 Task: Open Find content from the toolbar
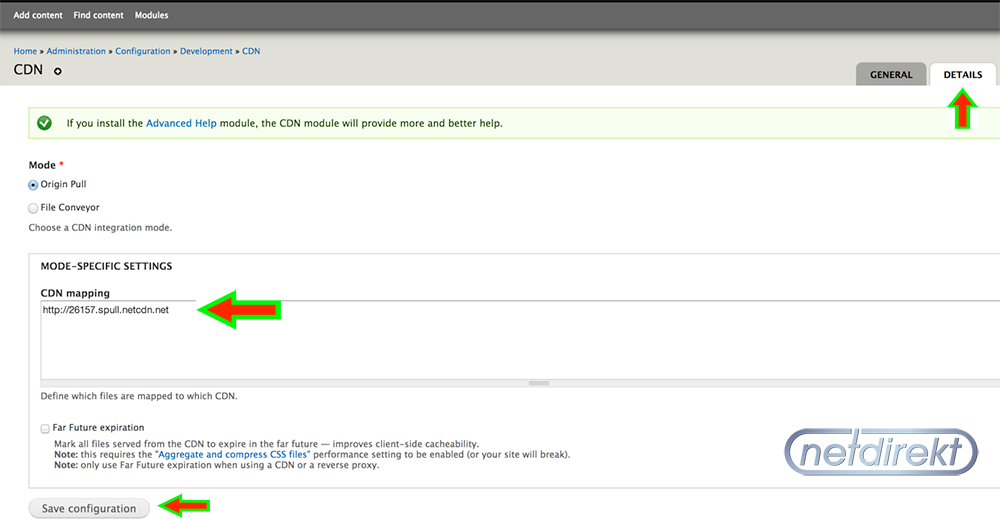[98, 15]
